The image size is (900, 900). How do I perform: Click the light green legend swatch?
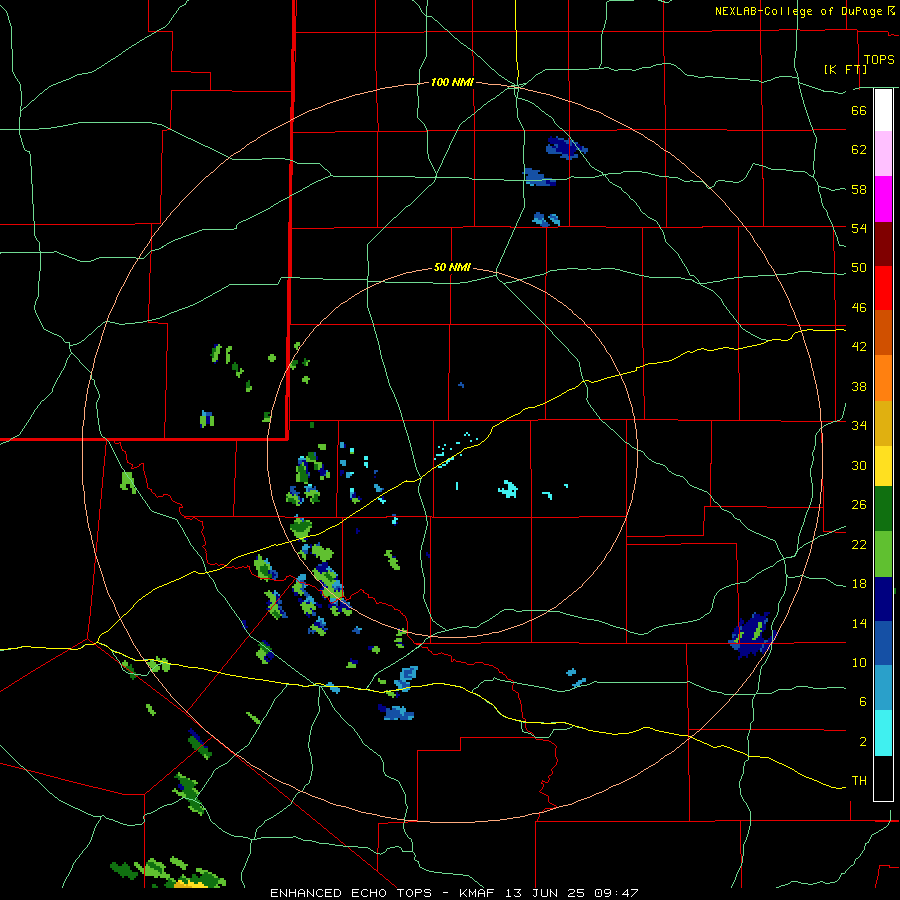883,554
